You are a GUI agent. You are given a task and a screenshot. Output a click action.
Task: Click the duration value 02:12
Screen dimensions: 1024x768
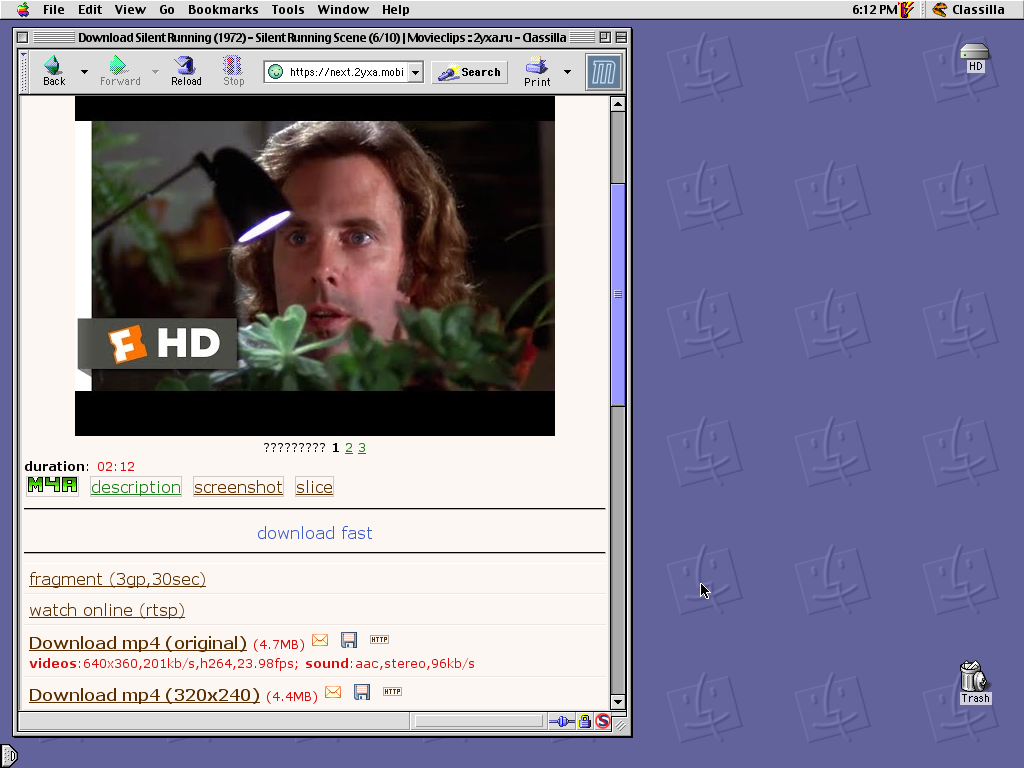point(116,467)
